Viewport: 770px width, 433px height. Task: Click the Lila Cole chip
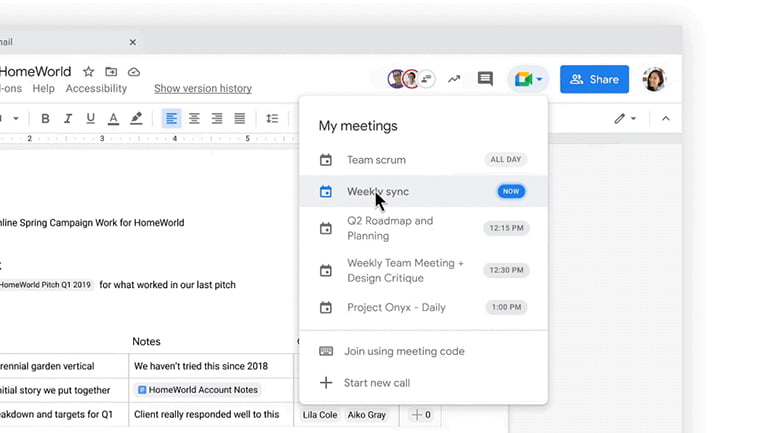(320, 415)
